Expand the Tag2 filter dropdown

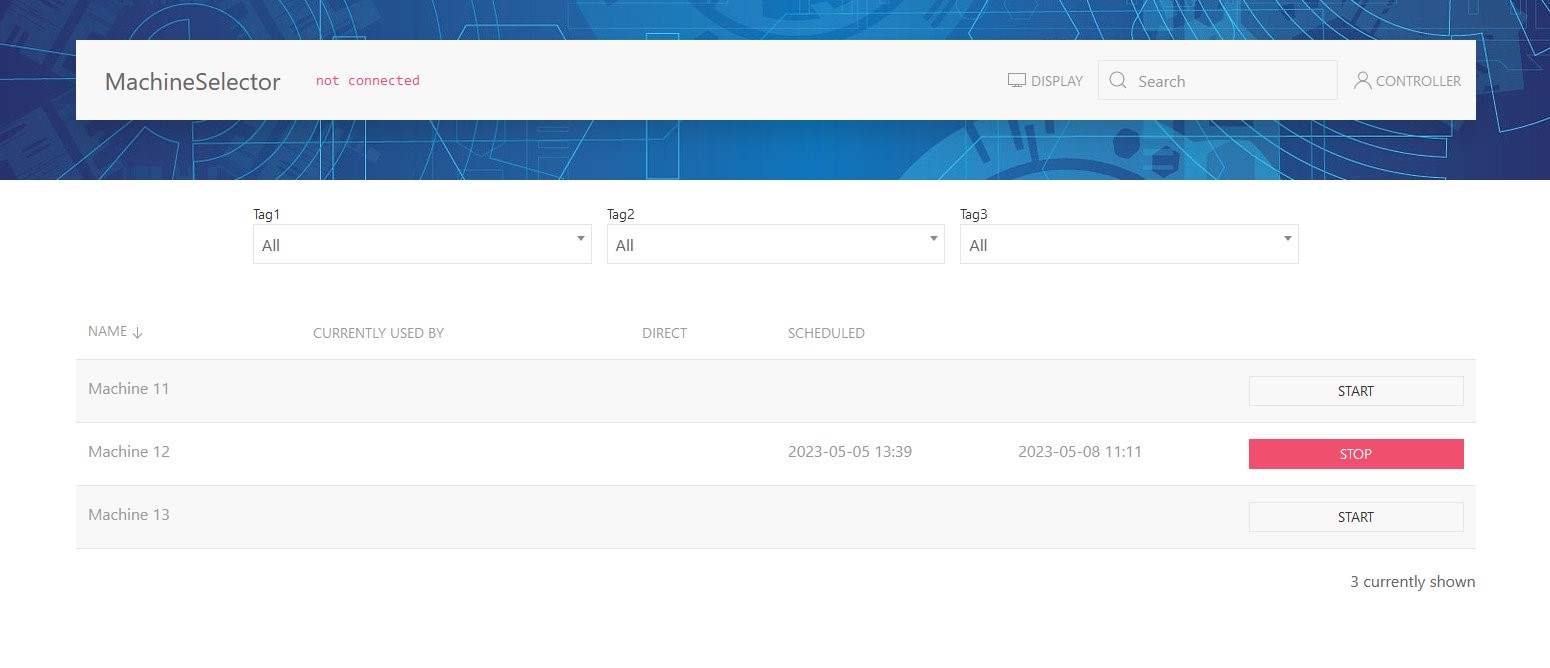775,245
